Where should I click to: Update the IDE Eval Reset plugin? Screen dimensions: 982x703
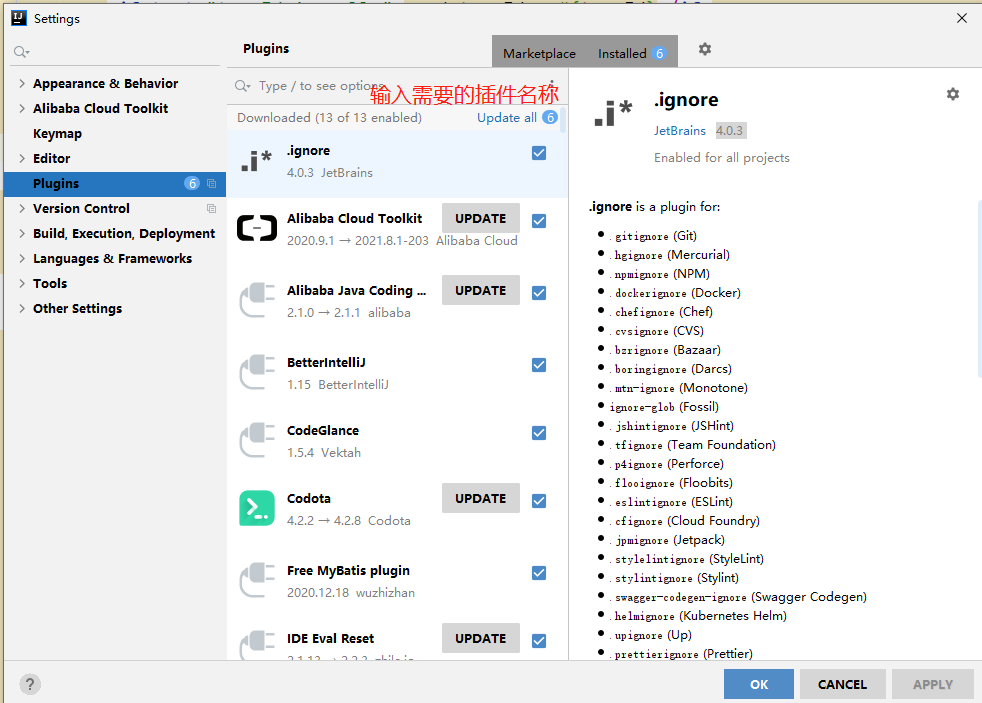click(x=480, y=638)
